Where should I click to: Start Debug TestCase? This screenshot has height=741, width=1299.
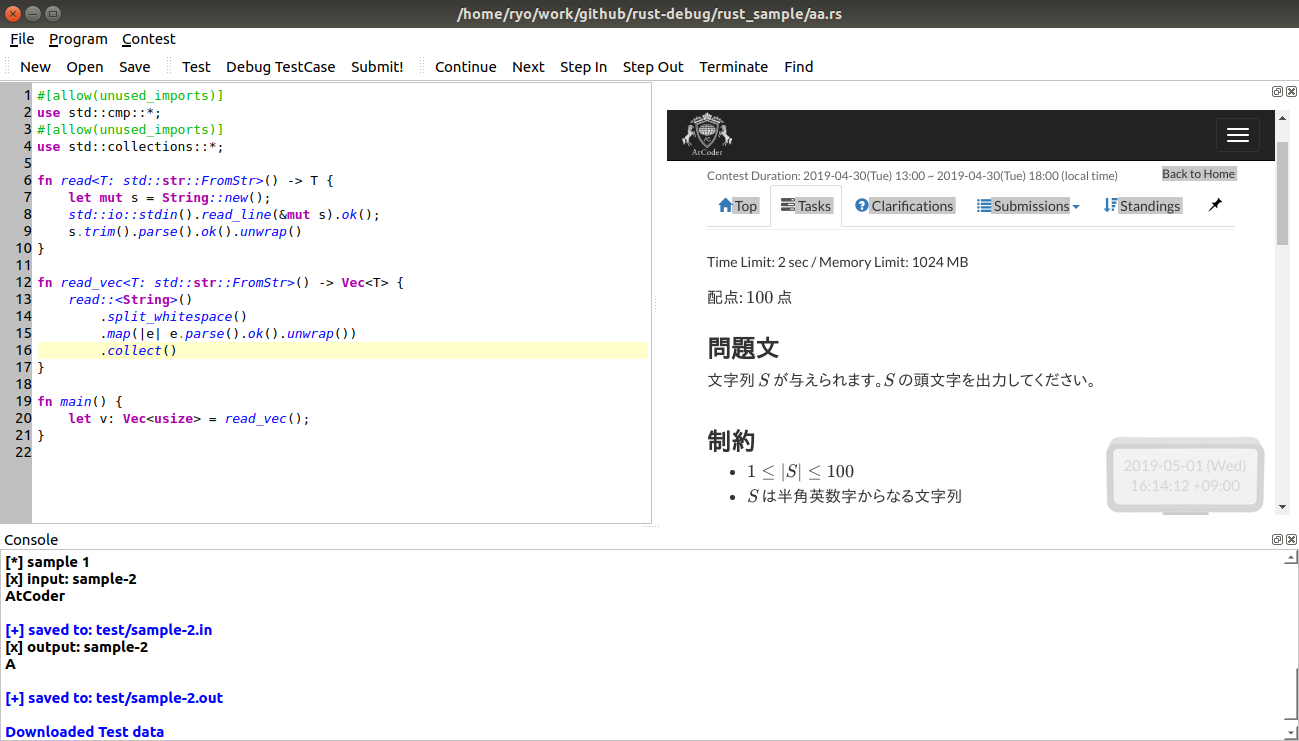pyautogui.click(x=281, y=67)
